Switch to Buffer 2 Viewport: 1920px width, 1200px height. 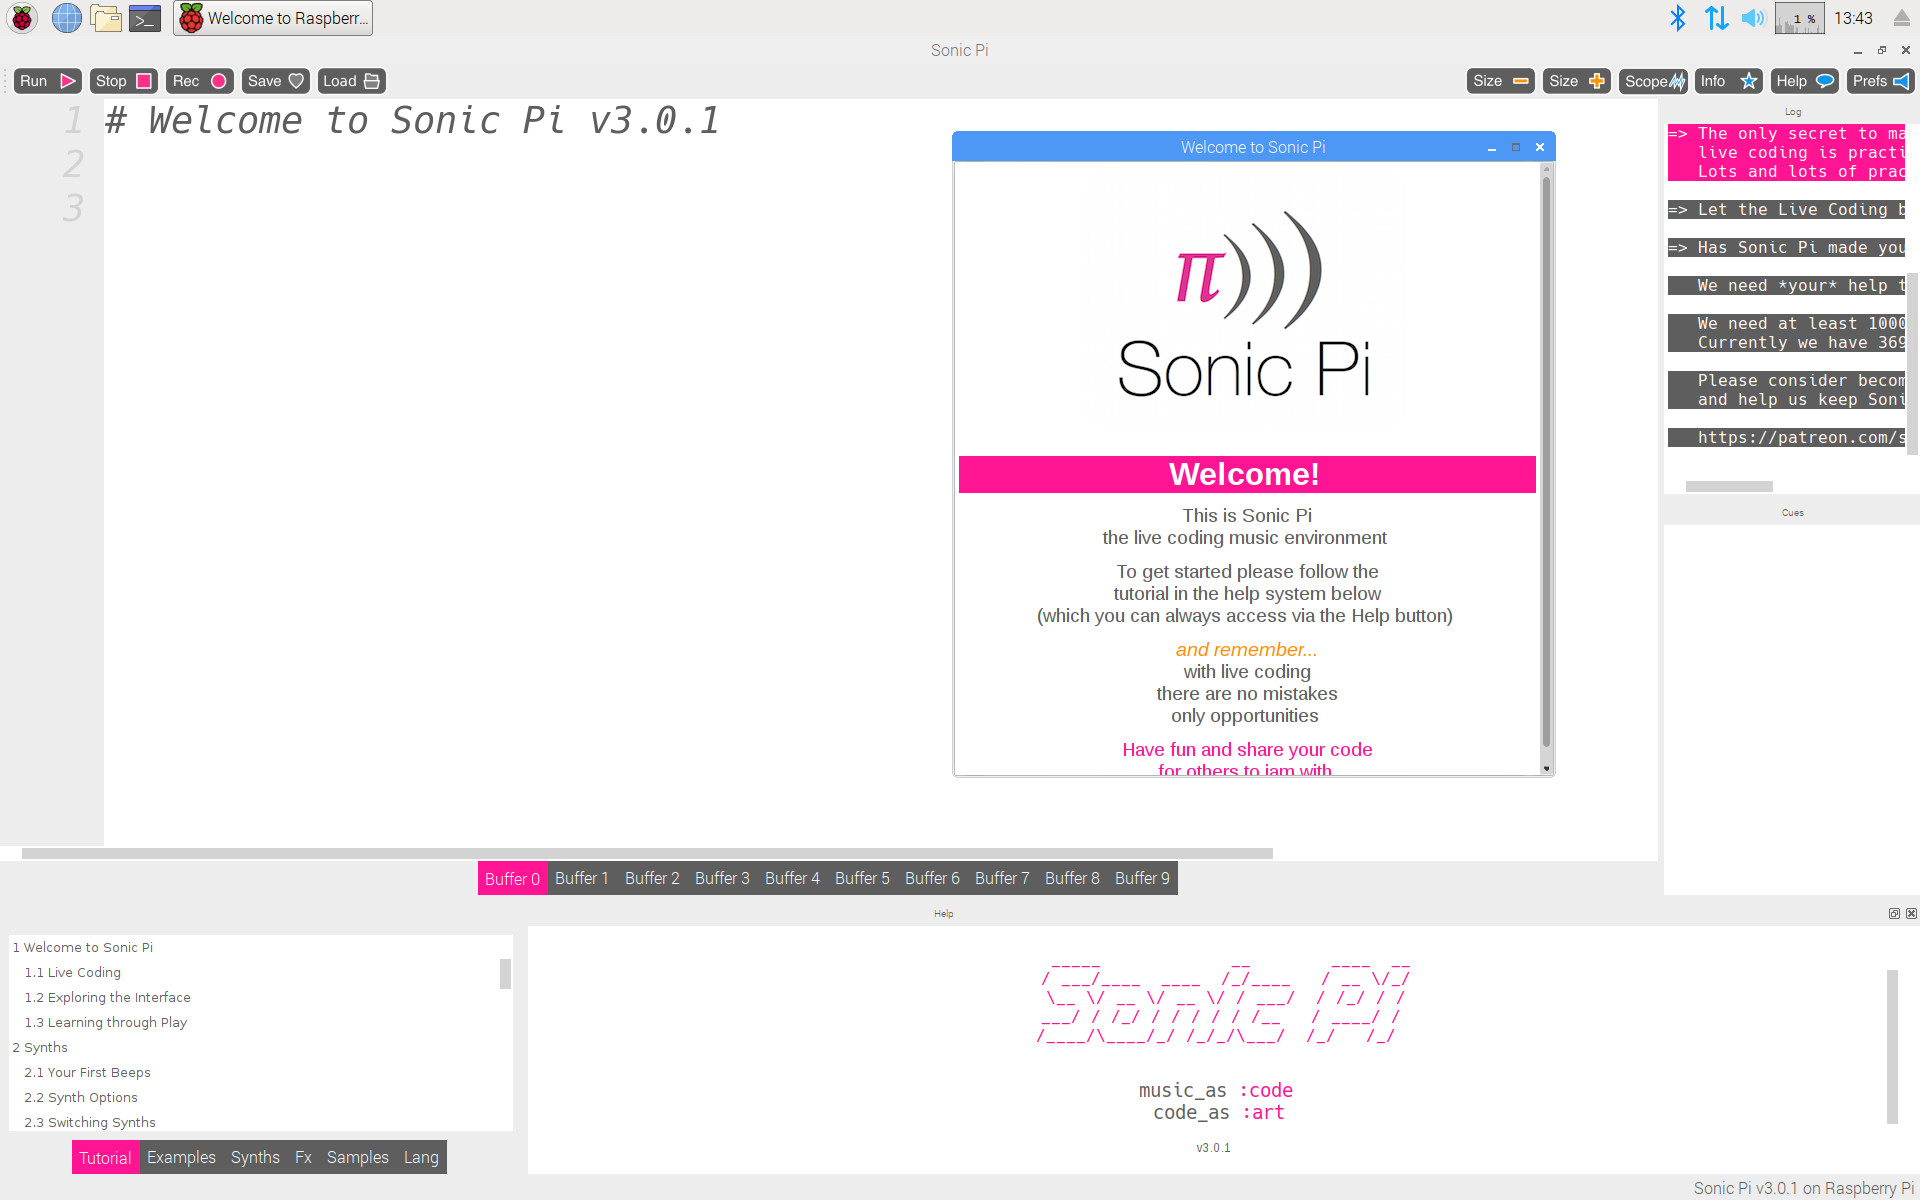click(652, 878)
